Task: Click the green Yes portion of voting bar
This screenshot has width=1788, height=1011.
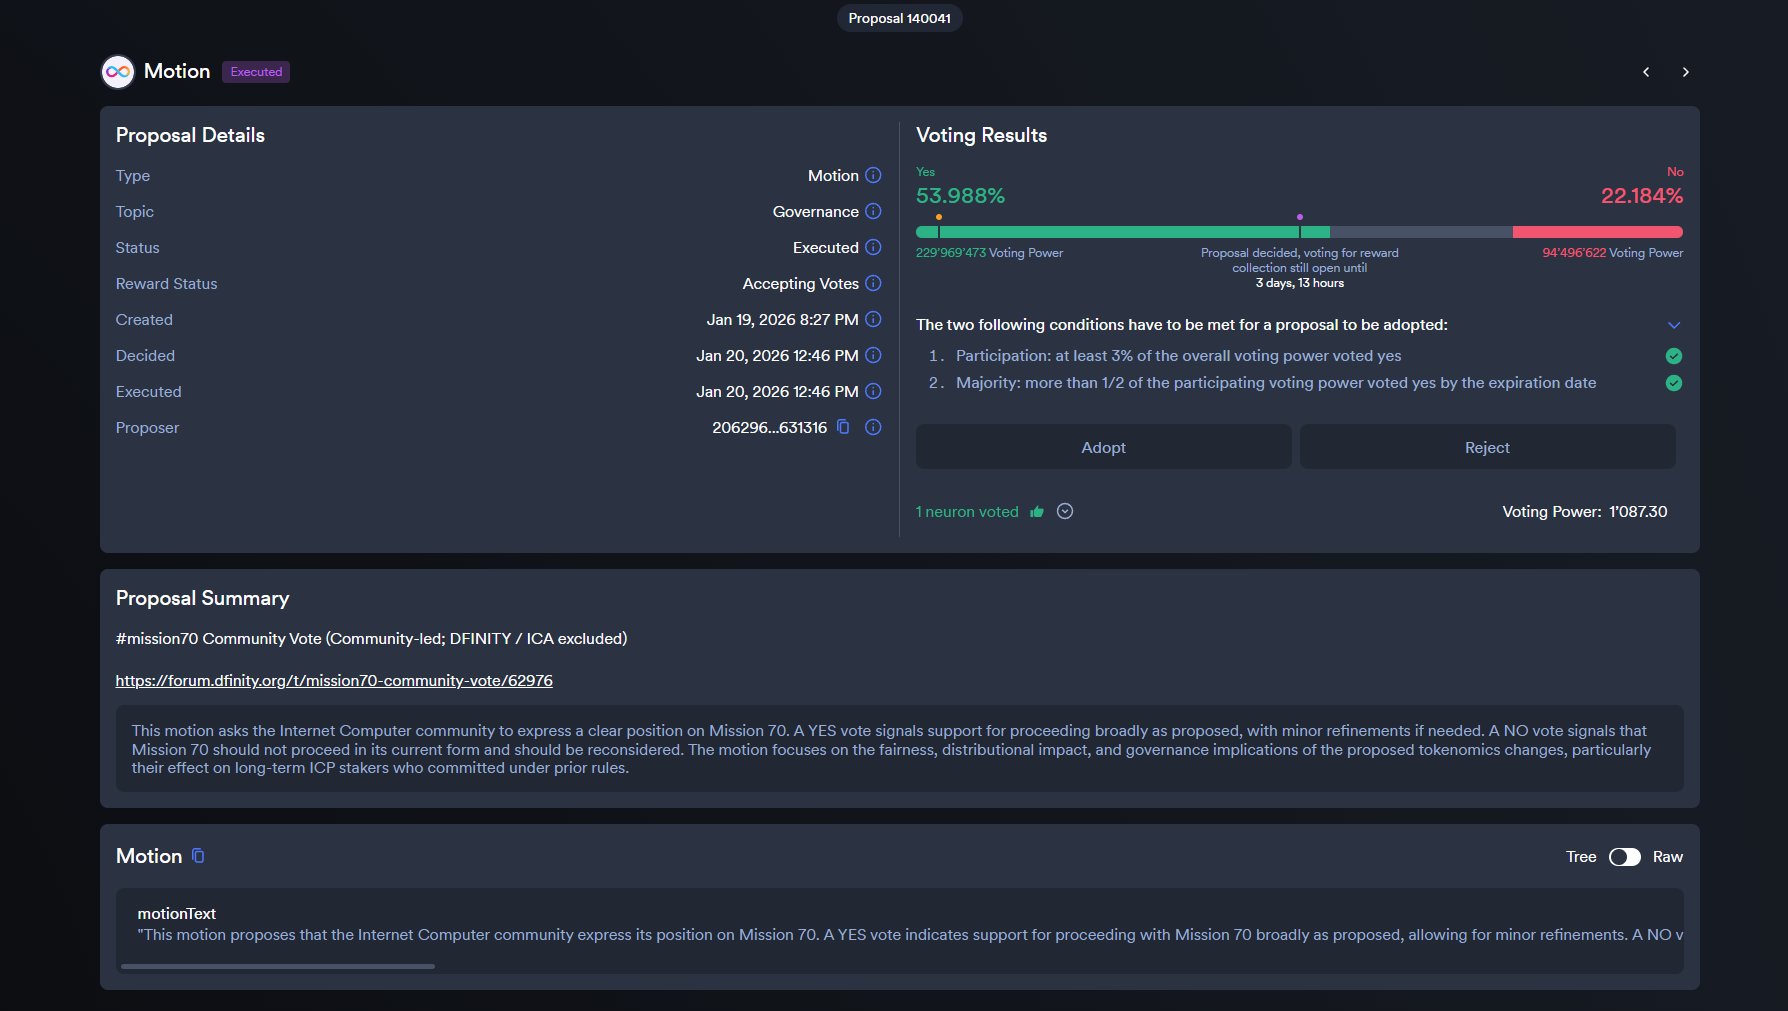Action: [1123, 232]
